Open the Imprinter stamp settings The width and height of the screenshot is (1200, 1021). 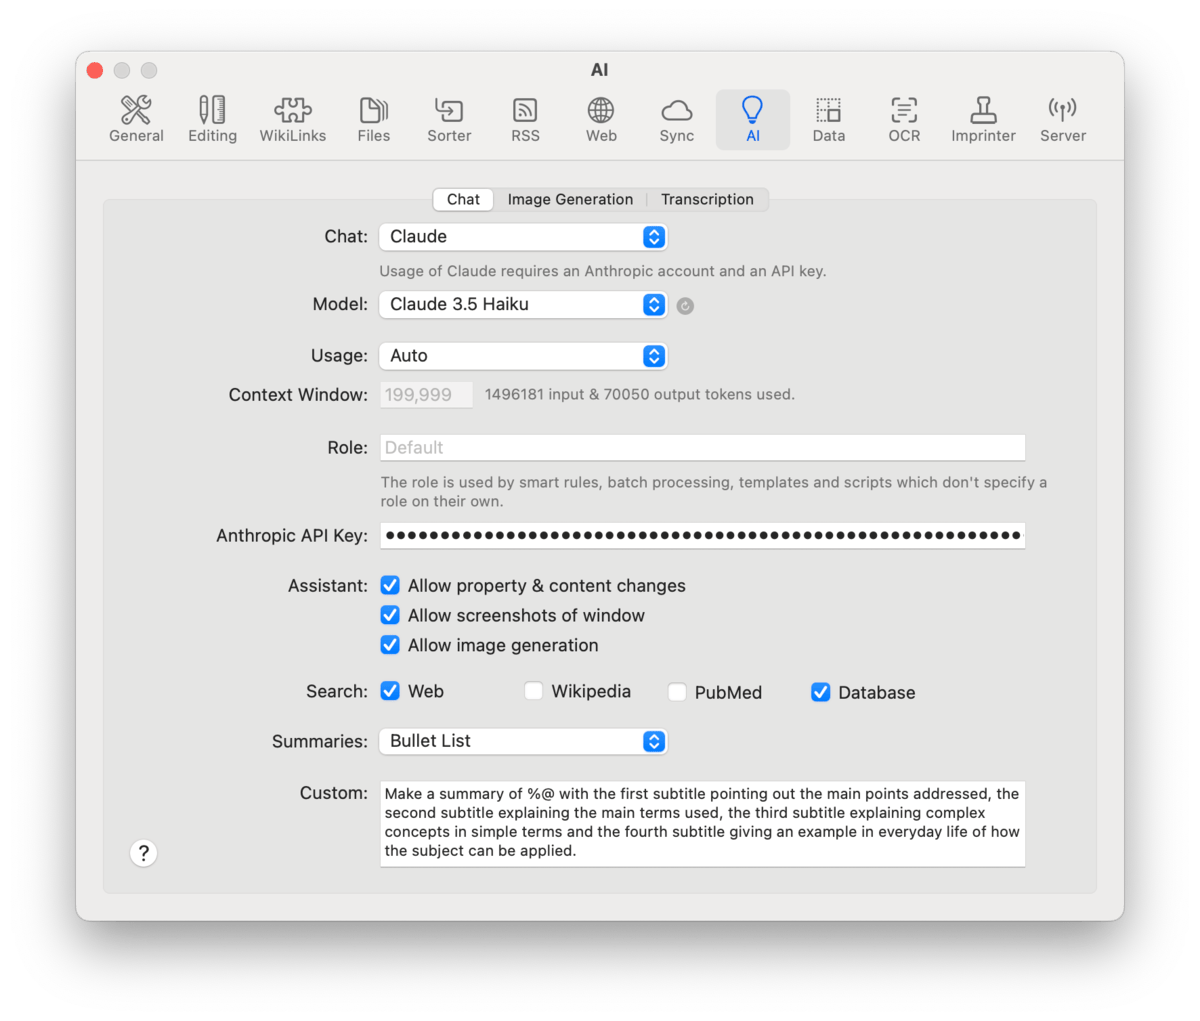(x=983, y=120)
